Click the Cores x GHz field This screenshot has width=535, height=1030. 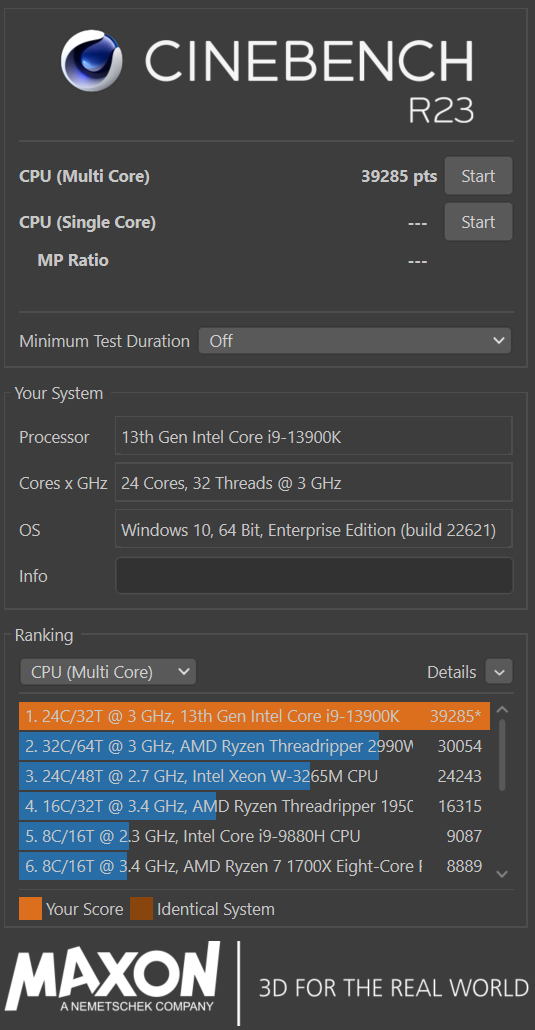314,483
